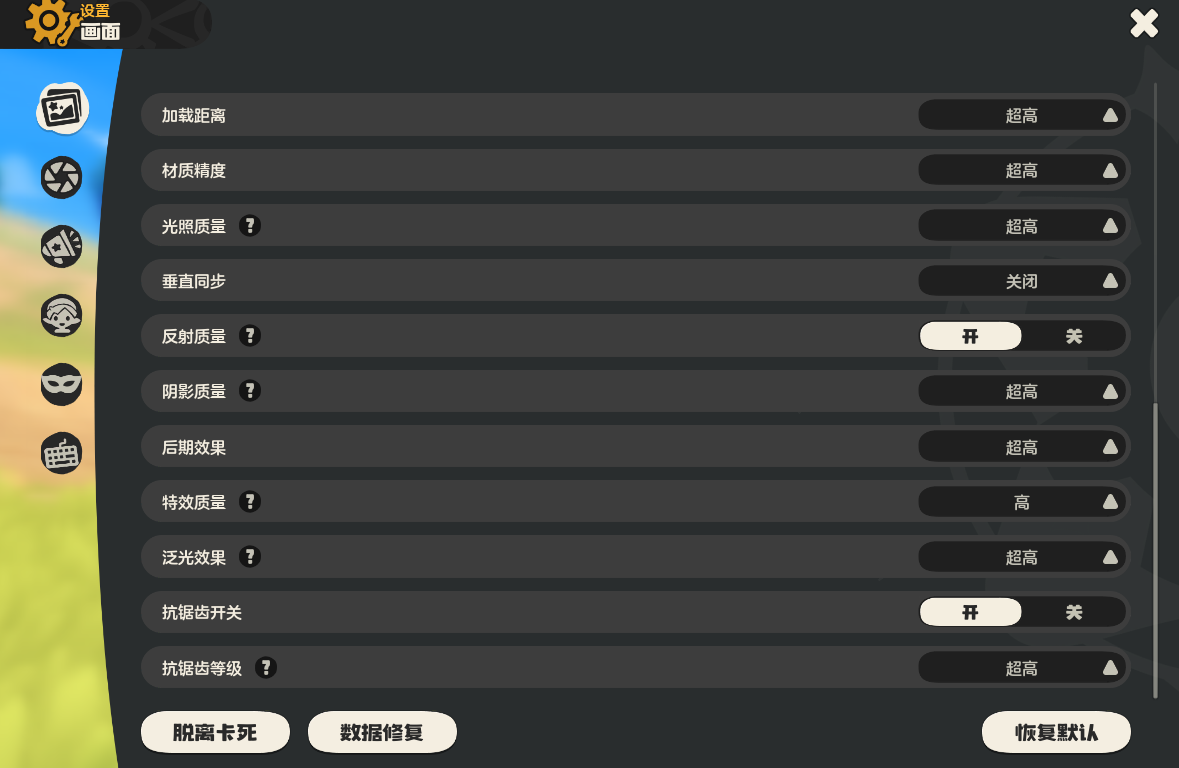Viewport: 1179px width, 768px height.
Task: Expand the 特效质量 dropdown set to 高
Action: point(1022,502)
